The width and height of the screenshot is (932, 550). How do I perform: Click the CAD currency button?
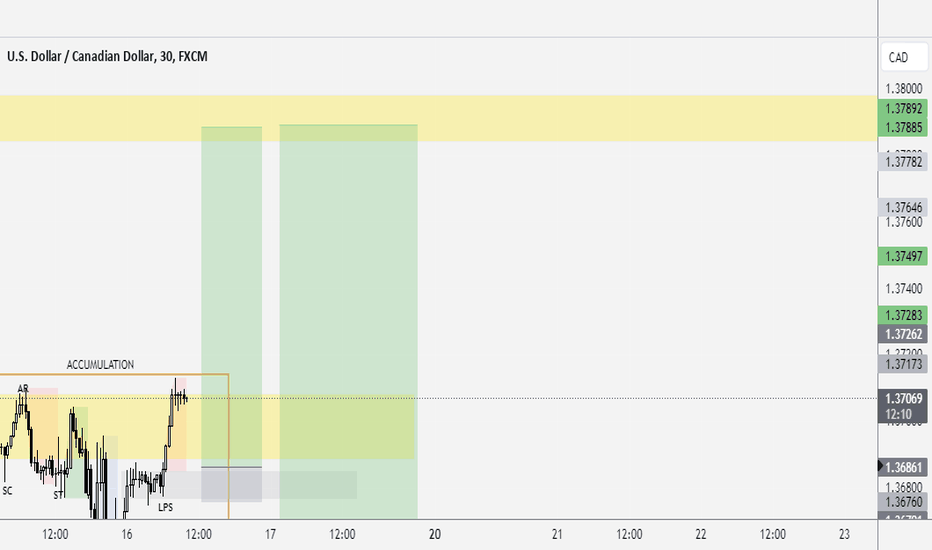[903, 58]
